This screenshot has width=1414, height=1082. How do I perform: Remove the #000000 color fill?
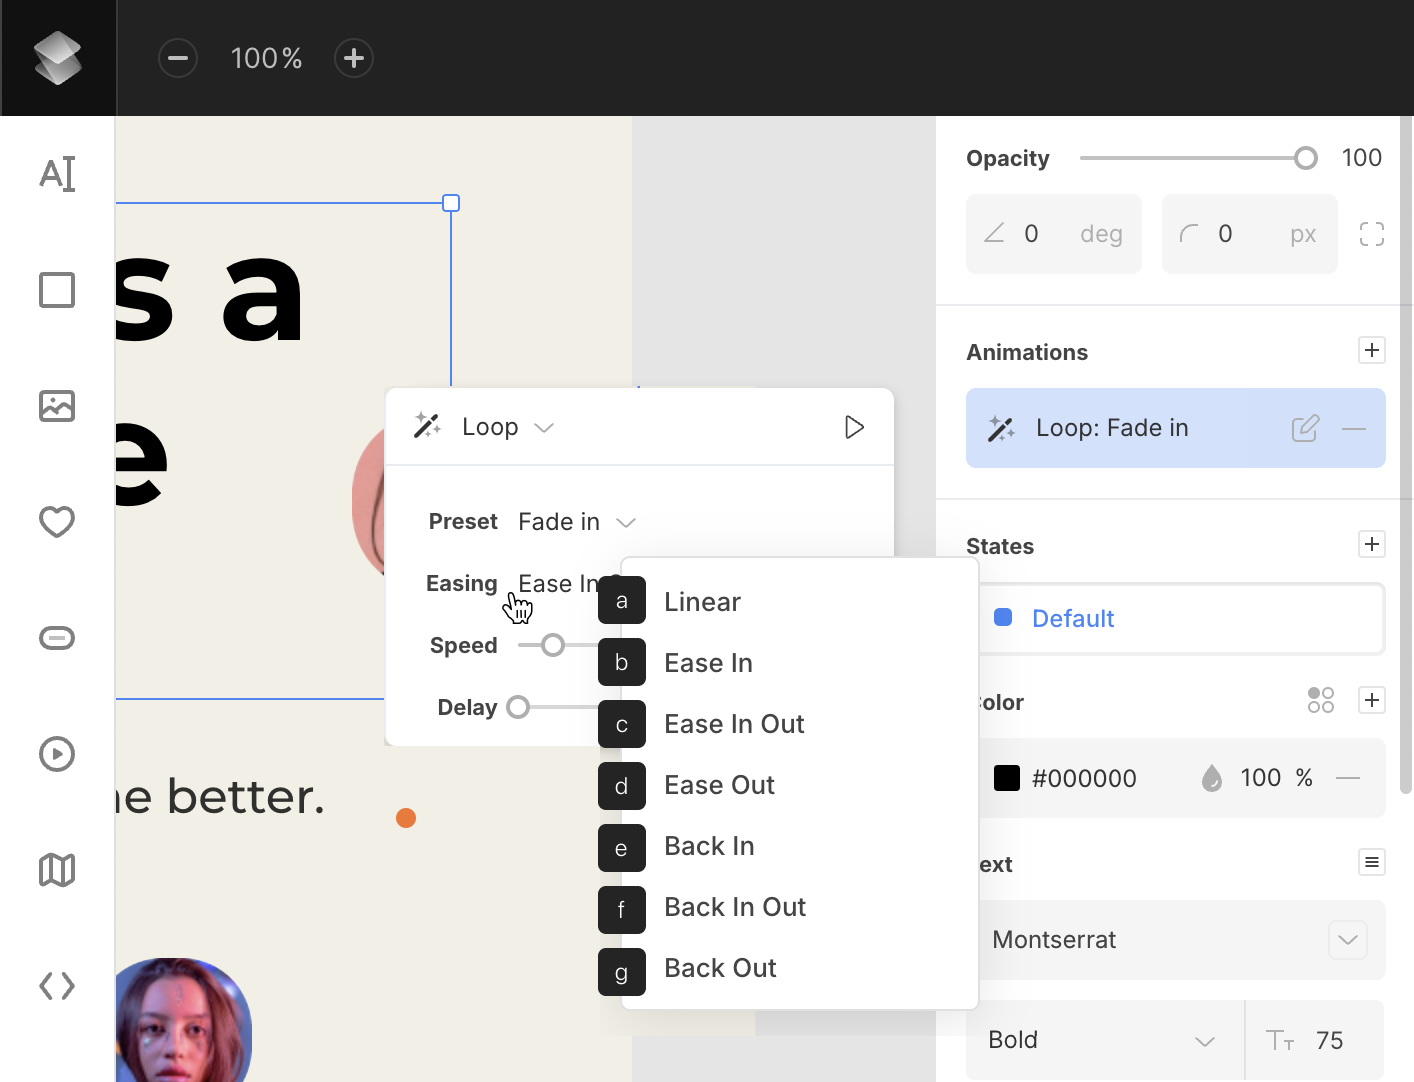coord(1348,778)
